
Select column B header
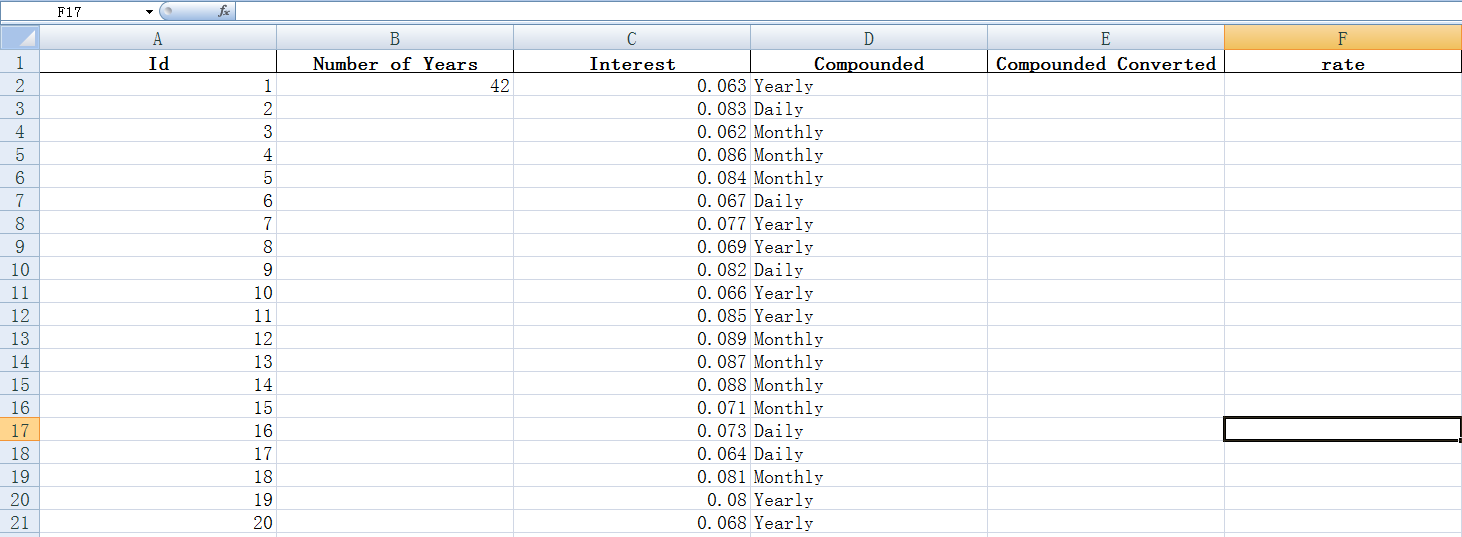pyautogui.click(x=395, y=38)
